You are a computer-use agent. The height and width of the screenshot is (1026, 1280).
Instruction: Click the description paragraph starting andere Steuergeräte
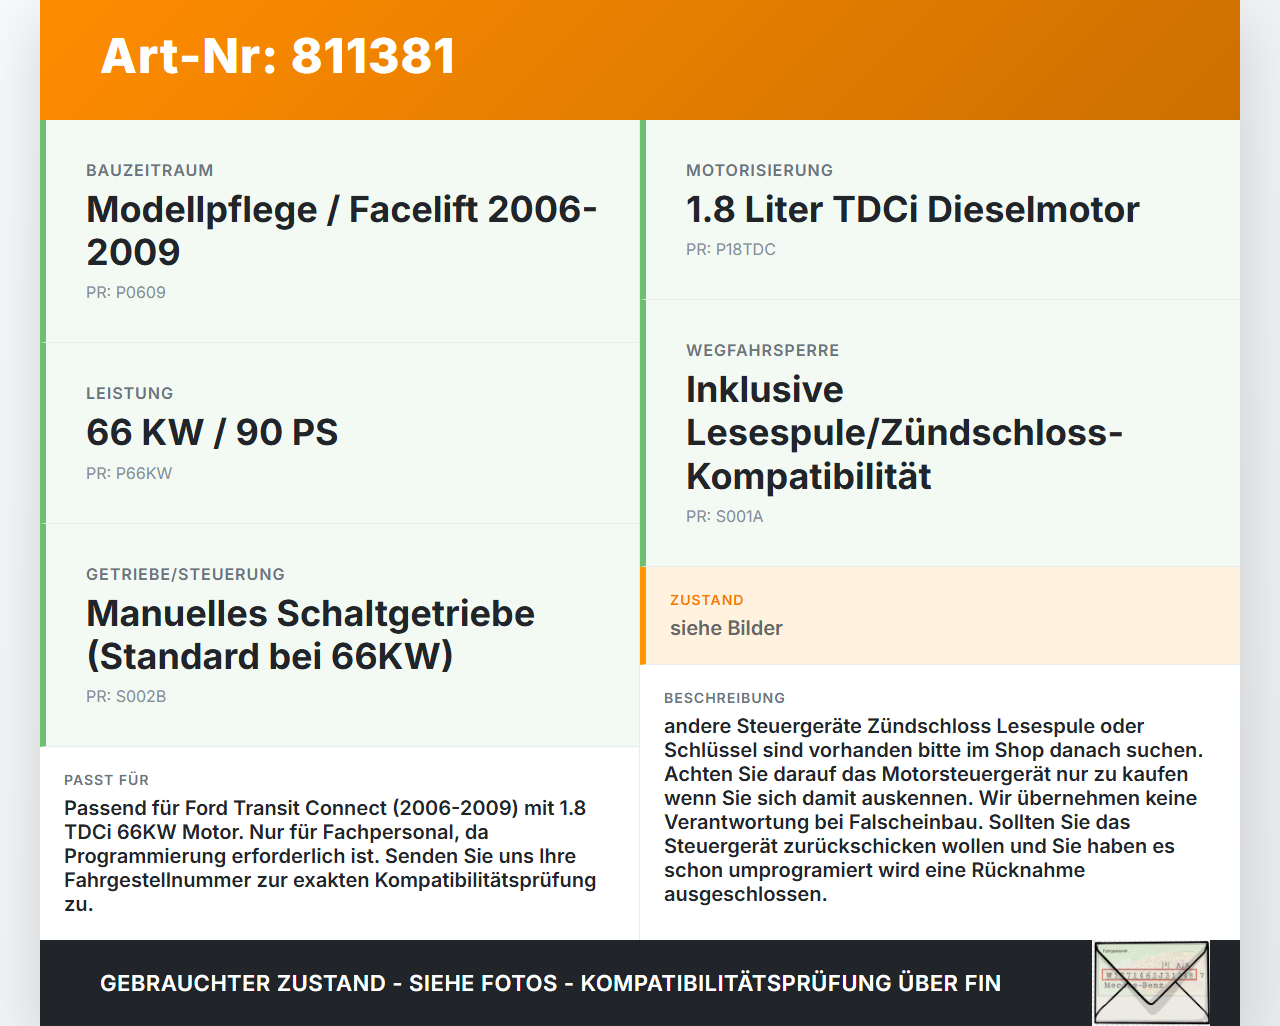point(934,810)
